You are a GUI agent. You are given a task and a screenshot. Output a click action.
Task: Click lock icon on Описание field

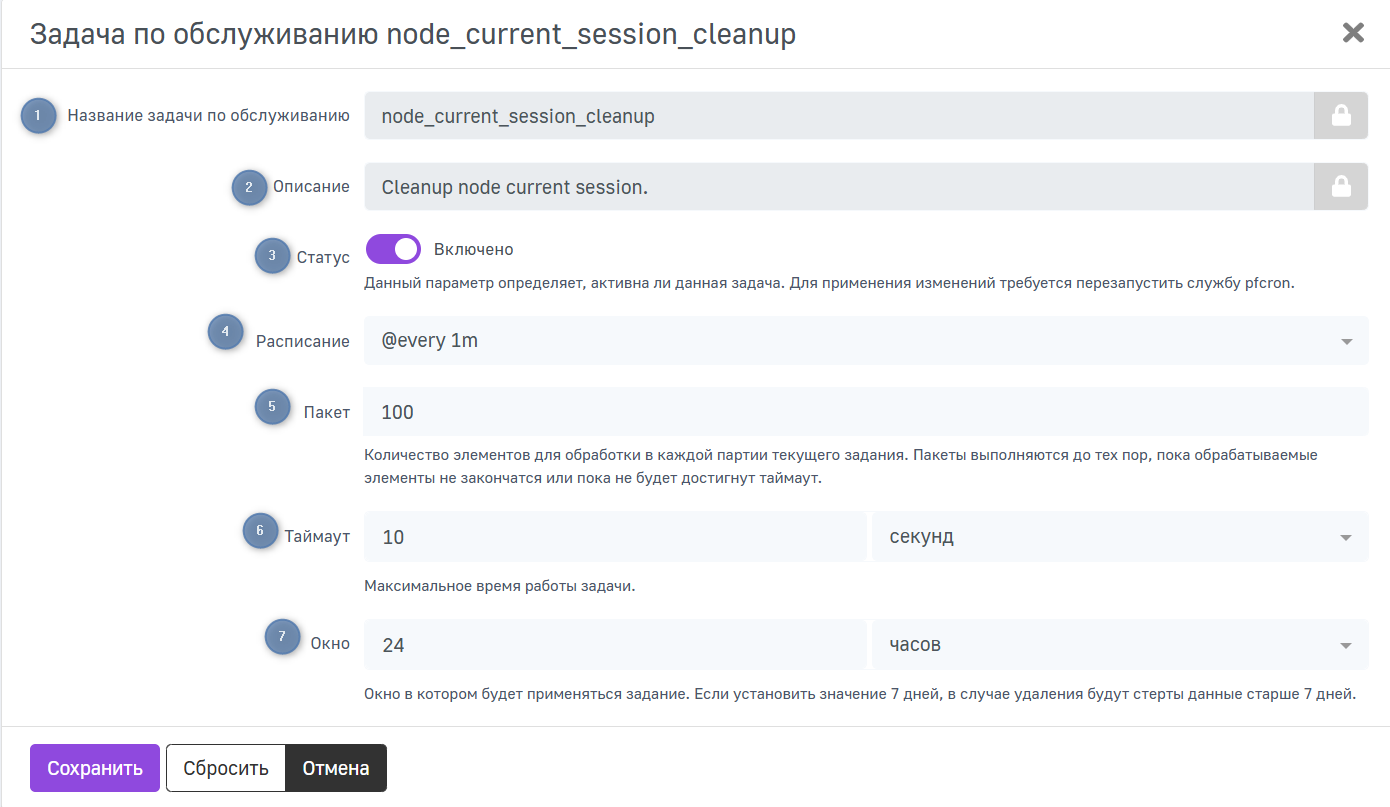pos(1340,187)
